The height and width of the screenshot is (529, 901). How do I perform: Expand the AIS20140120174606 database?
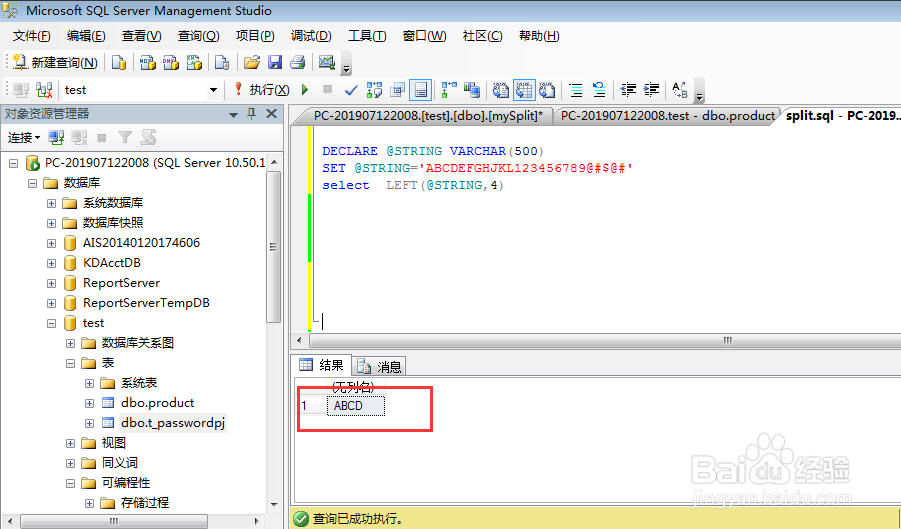(51, 244)
